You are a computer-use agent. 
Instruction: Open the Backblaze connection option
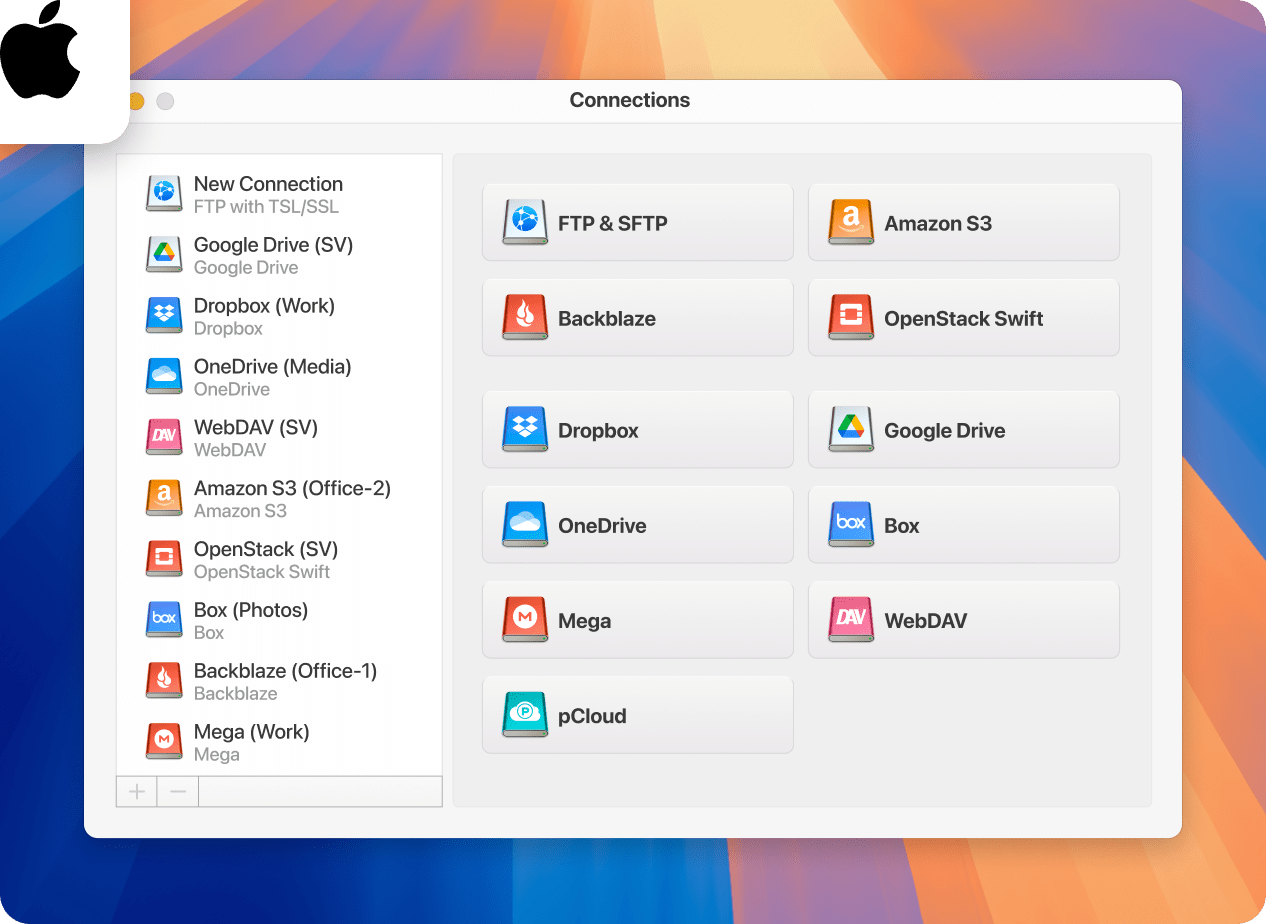pos(637,317)
